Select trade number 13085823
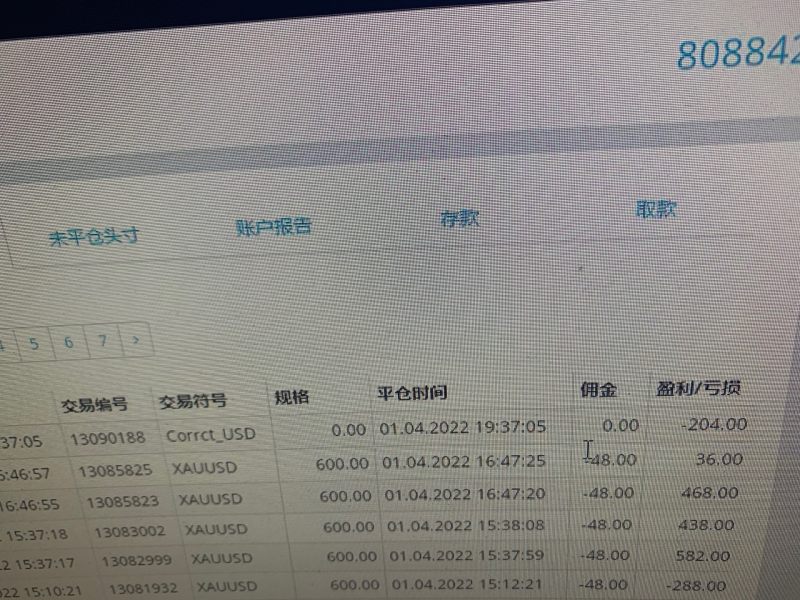Screen dimensions: 800x600 122,503
